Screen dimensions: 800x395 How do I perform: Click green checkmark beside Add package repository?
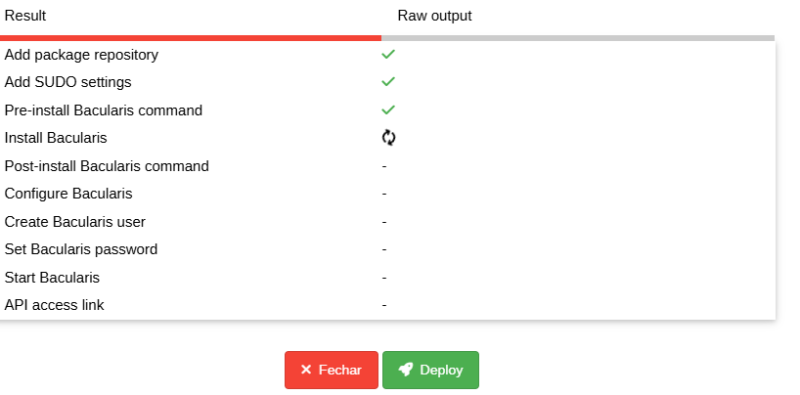coord(388,54)
